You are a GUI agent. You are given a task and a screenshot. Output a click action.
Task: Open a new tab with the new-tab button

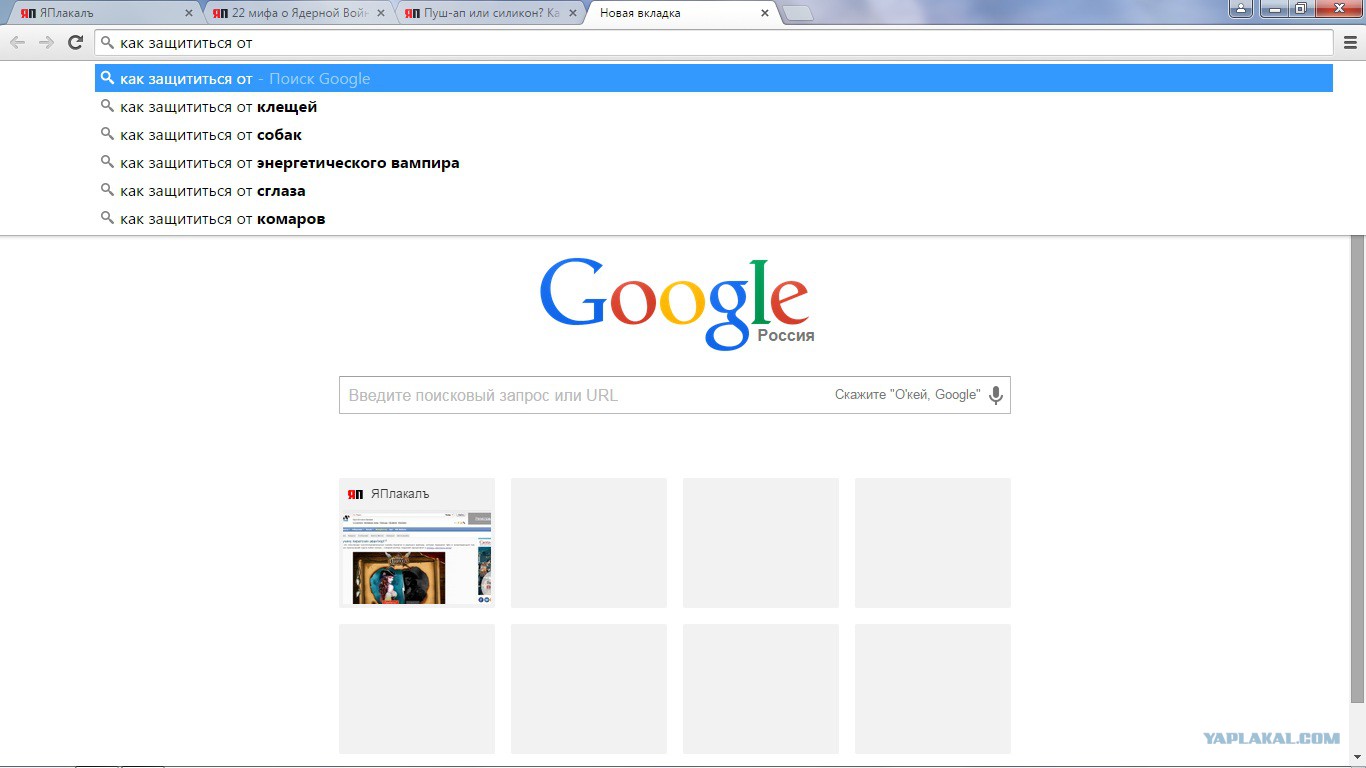[x=797, y=14]
